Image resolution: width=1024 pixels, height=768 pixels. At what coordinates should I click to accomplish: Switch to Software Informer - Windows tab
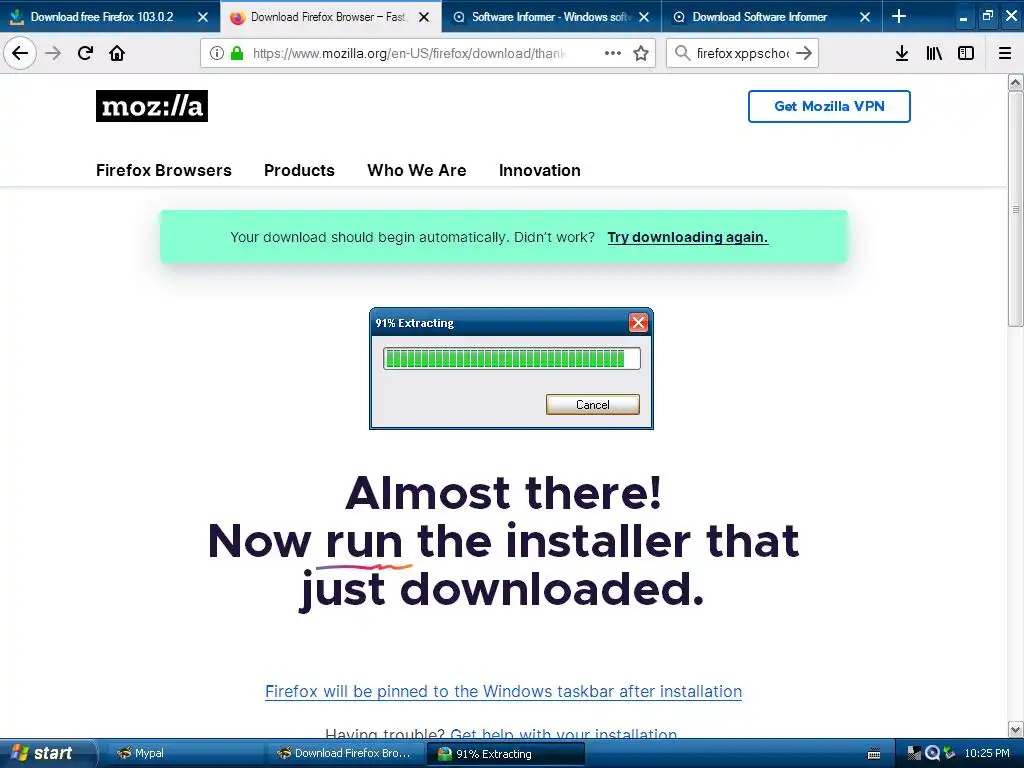[x=552, y=16]
